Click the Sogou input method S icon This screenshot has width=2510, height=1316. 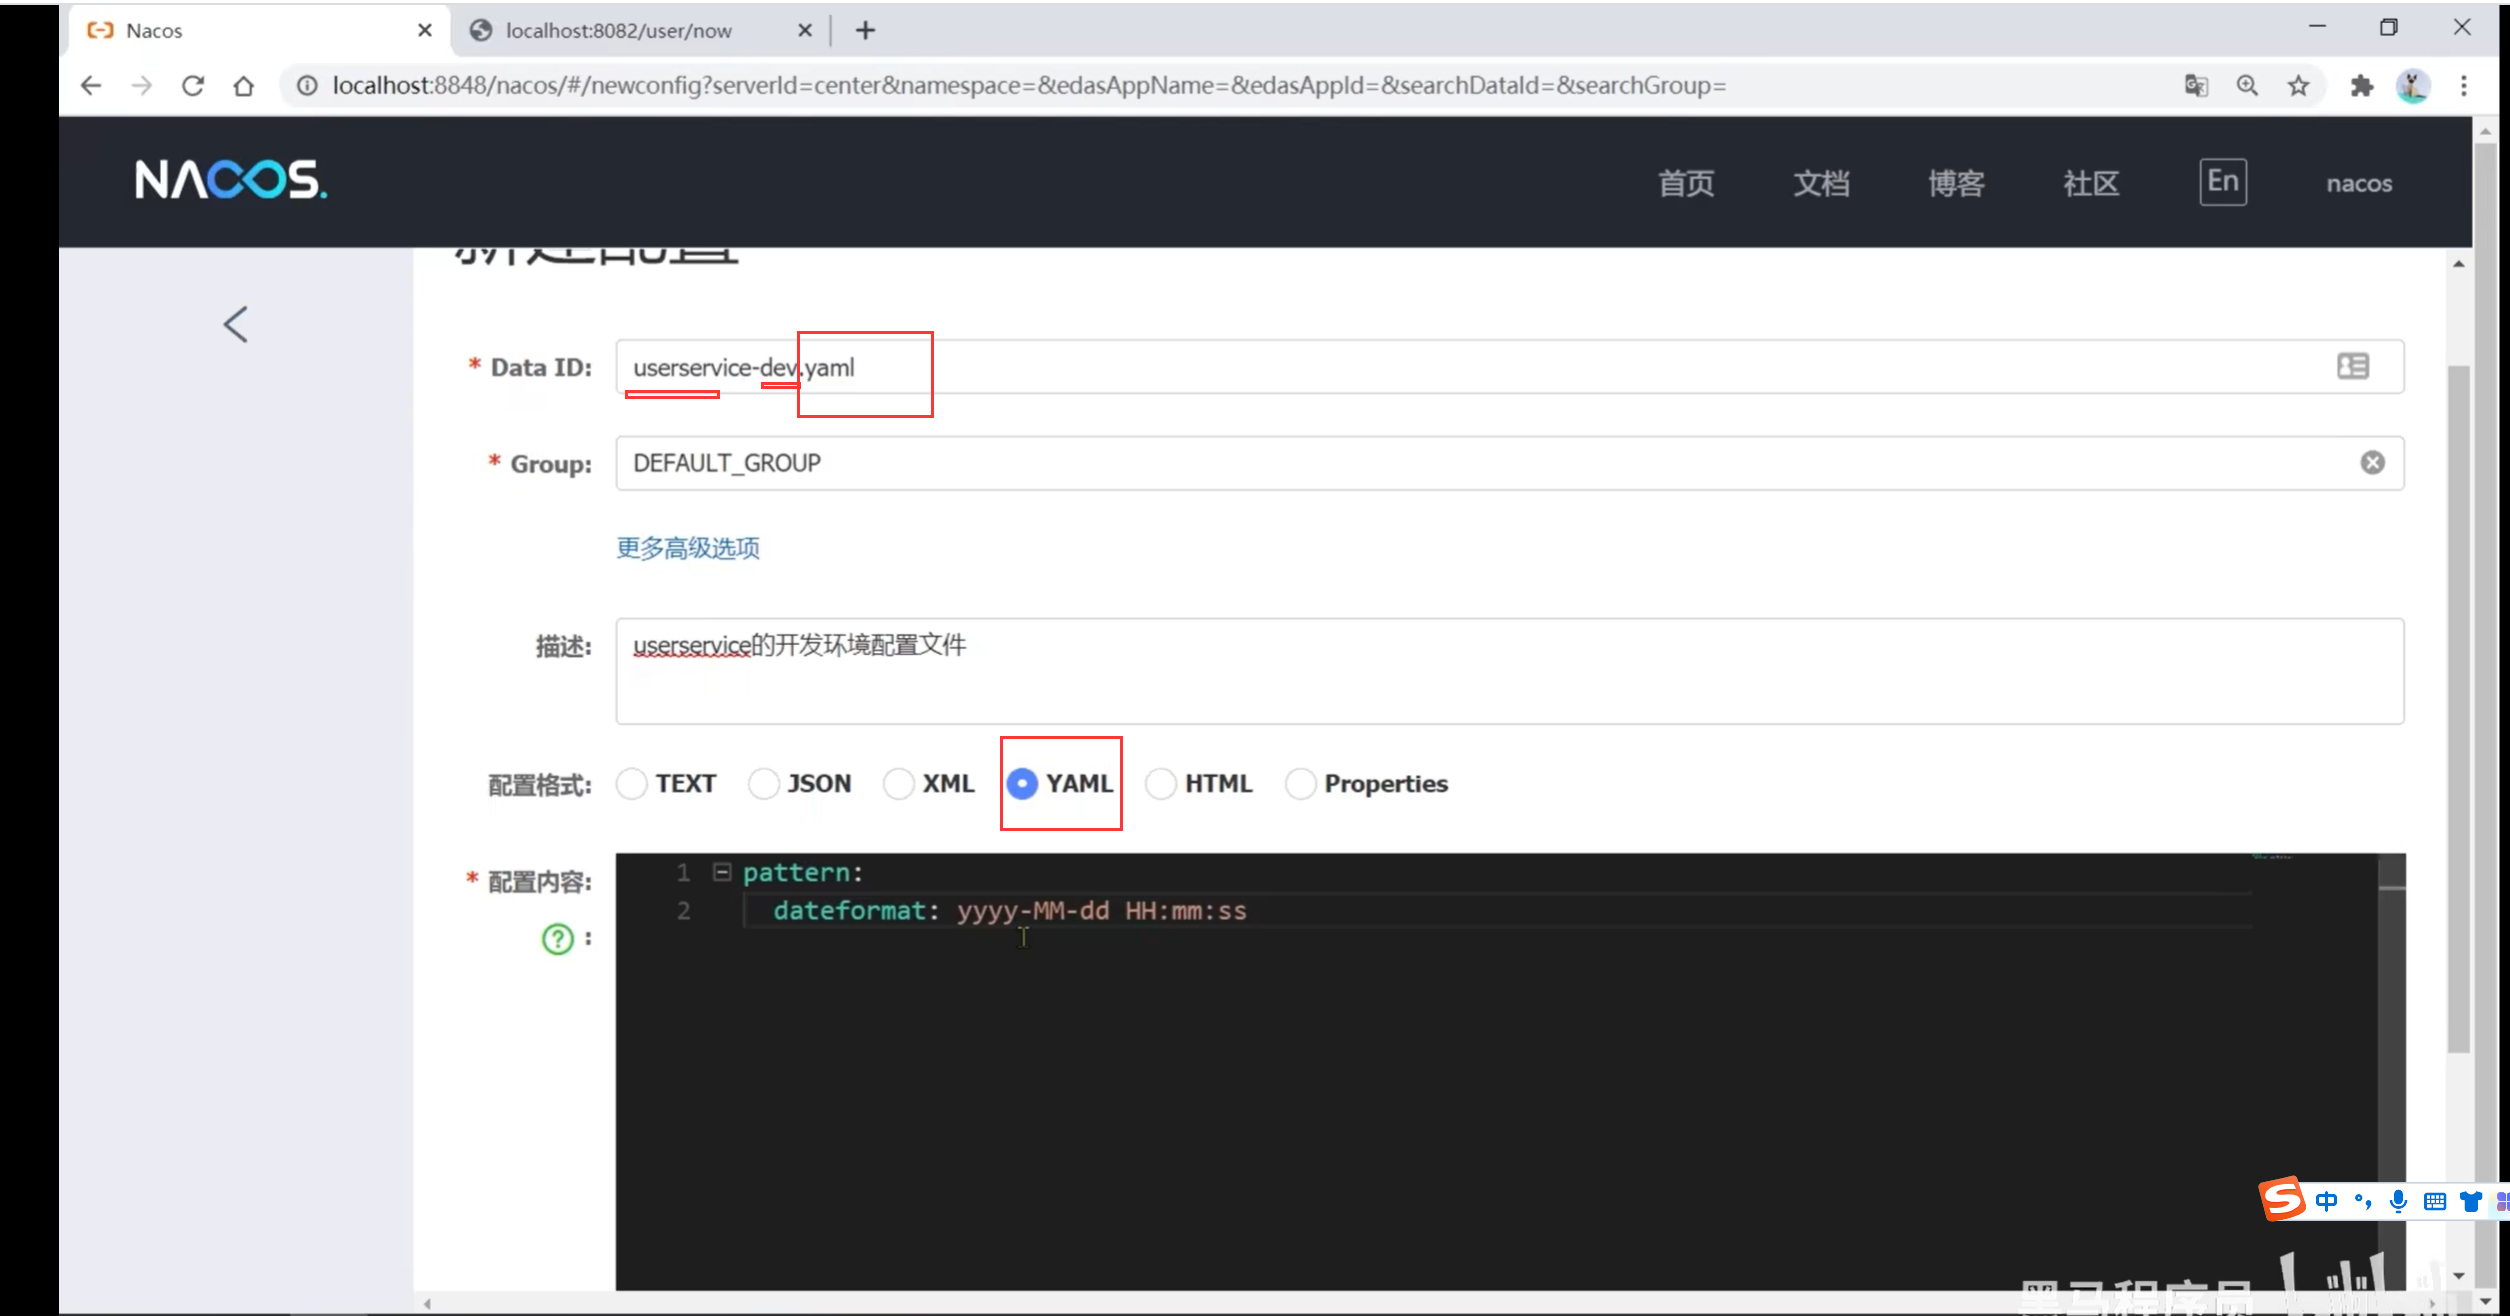(2284, 1199)
